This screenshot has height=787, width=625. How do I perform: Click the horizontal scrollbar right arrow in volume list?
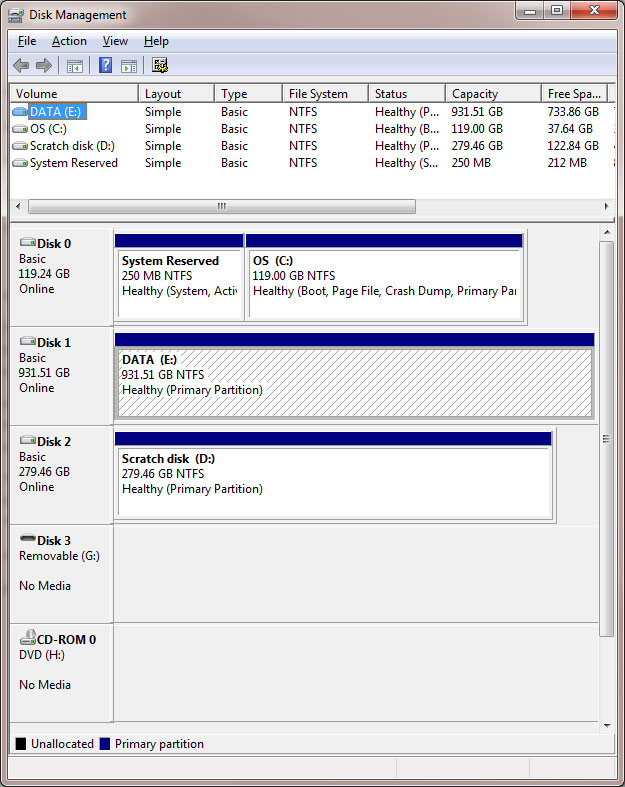point(606,206)
